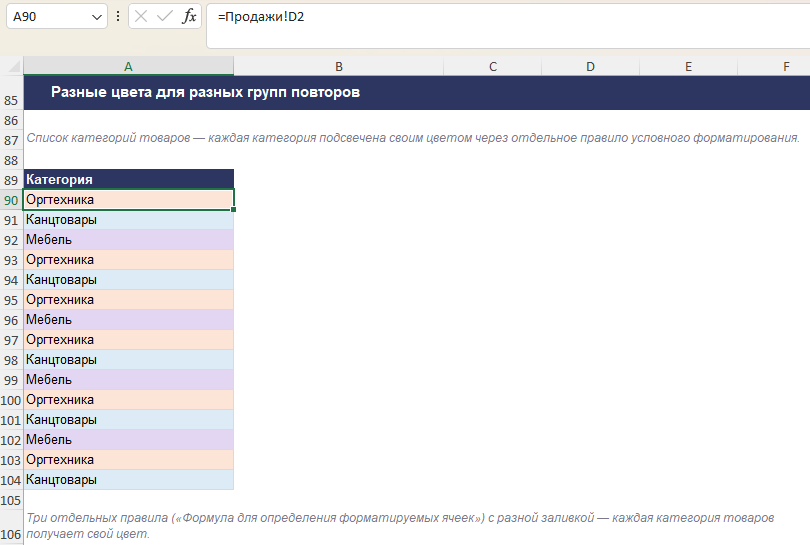Select column A header
The image size is (810, 545).
click(129, 66)
